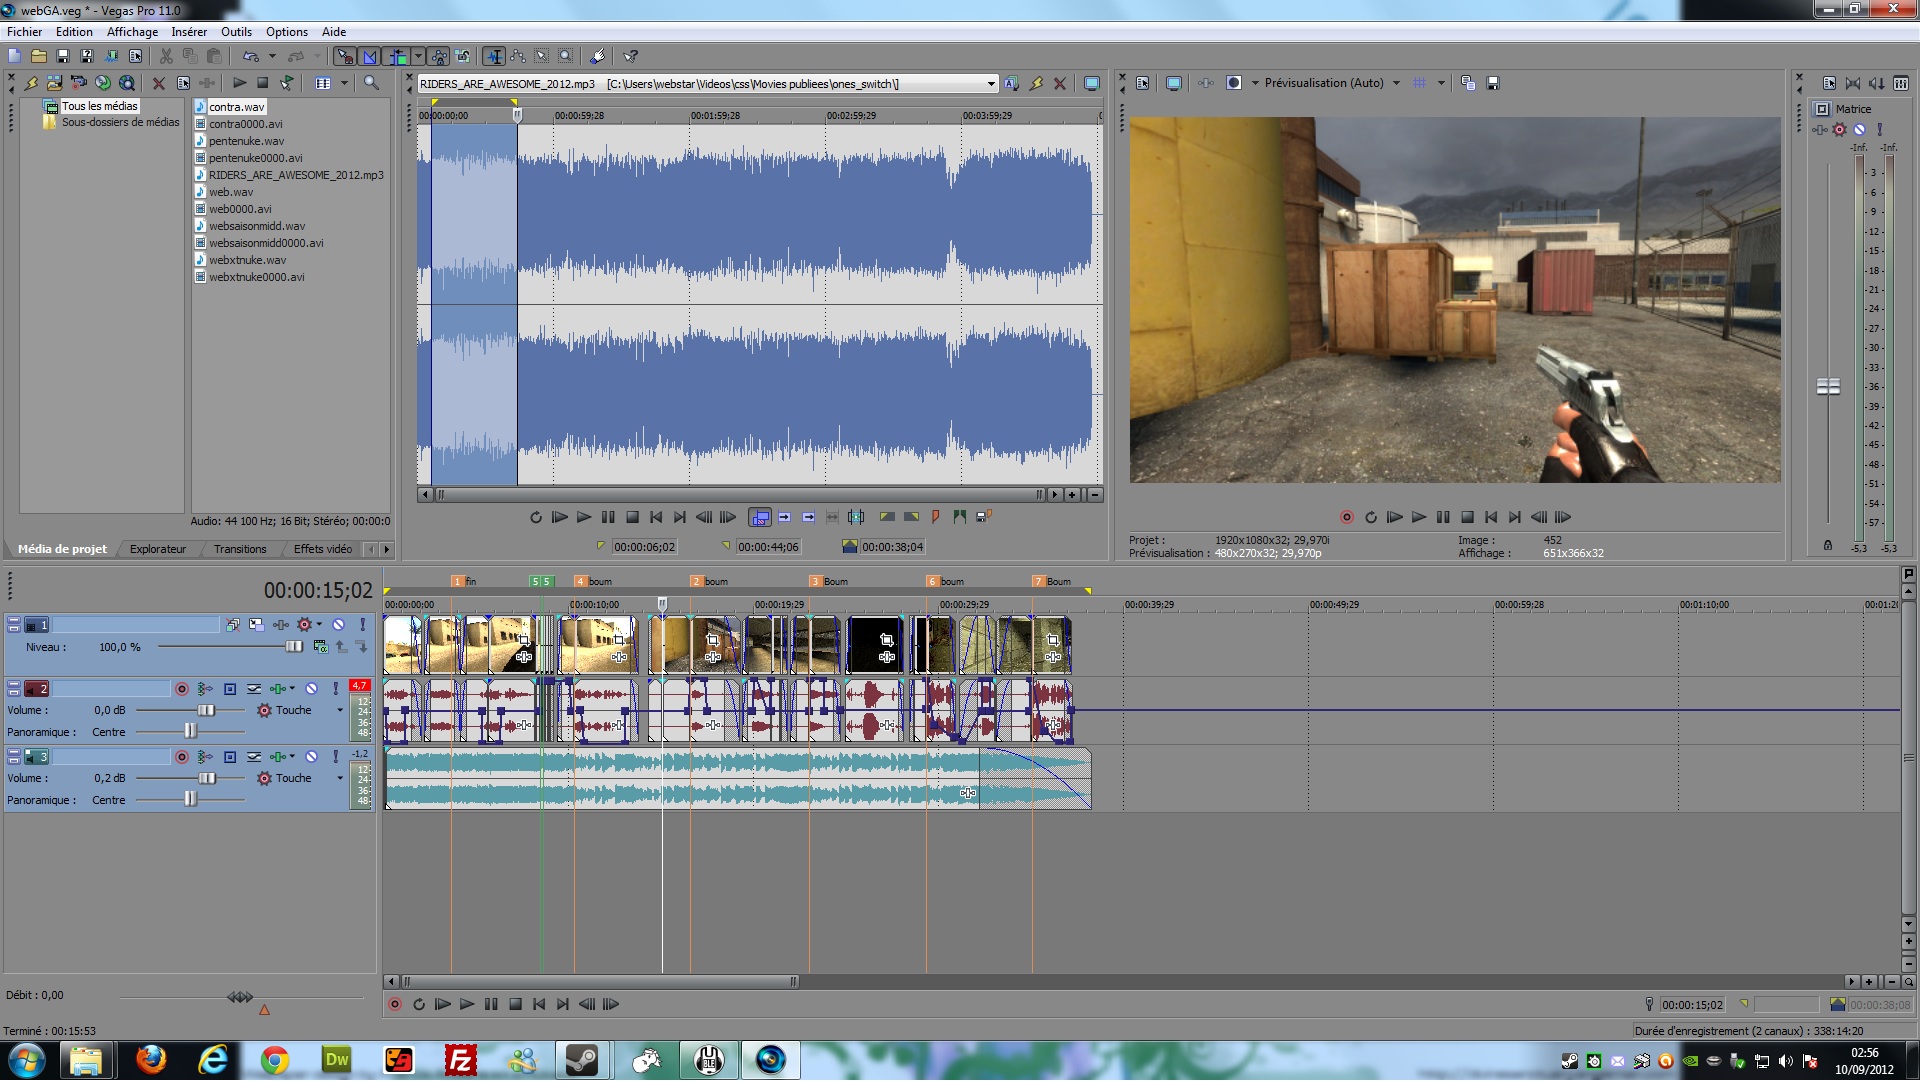
Task: Remove selected media with red X
Action: tap(158, 83)
